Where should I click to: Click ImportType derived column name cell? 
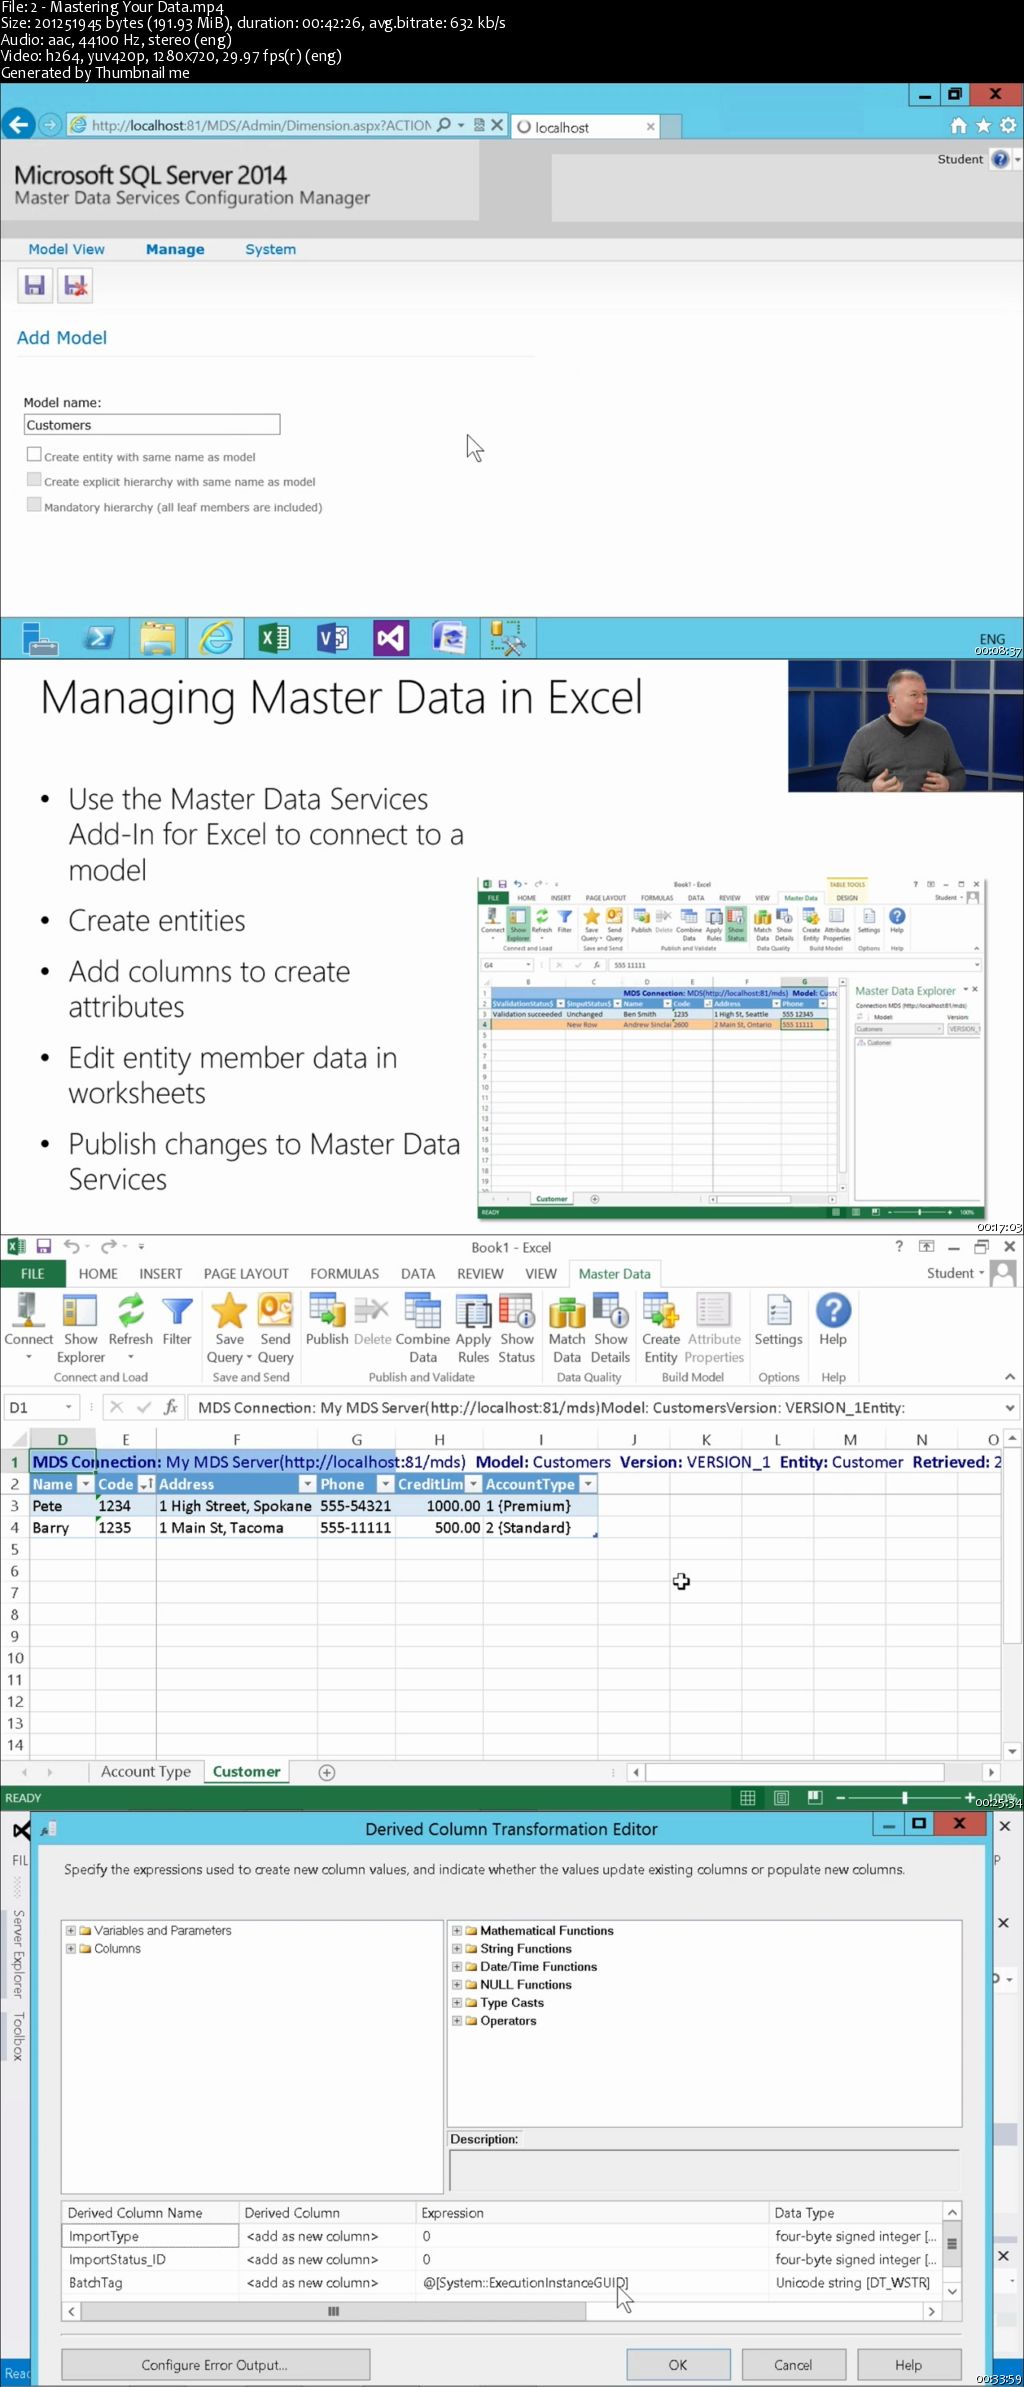pos(150,2236)
